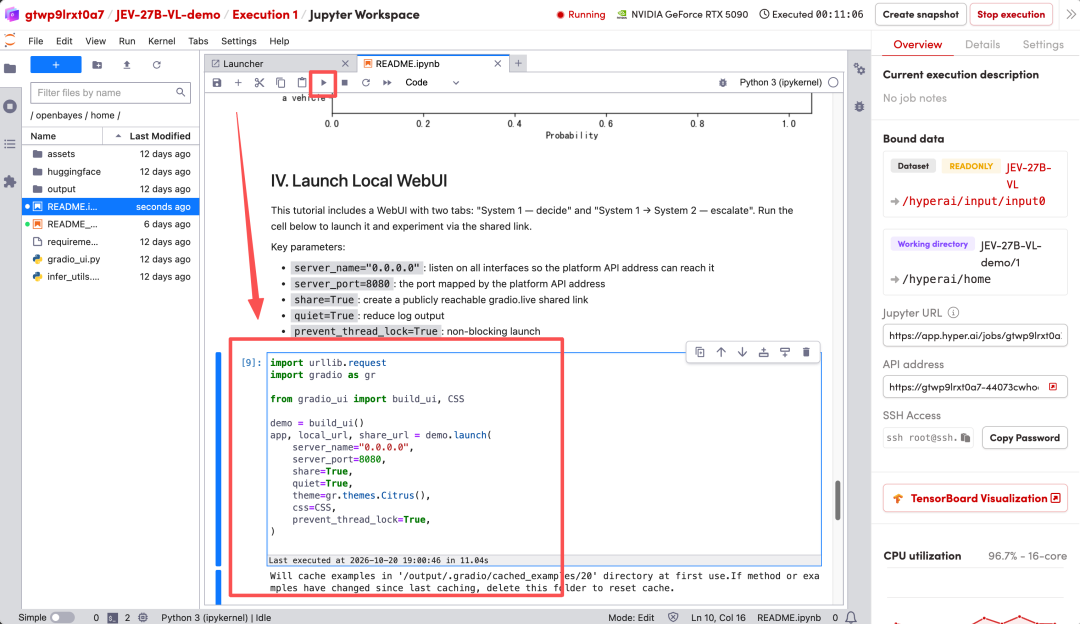Click the Jupyter URL field

point(975,335)
